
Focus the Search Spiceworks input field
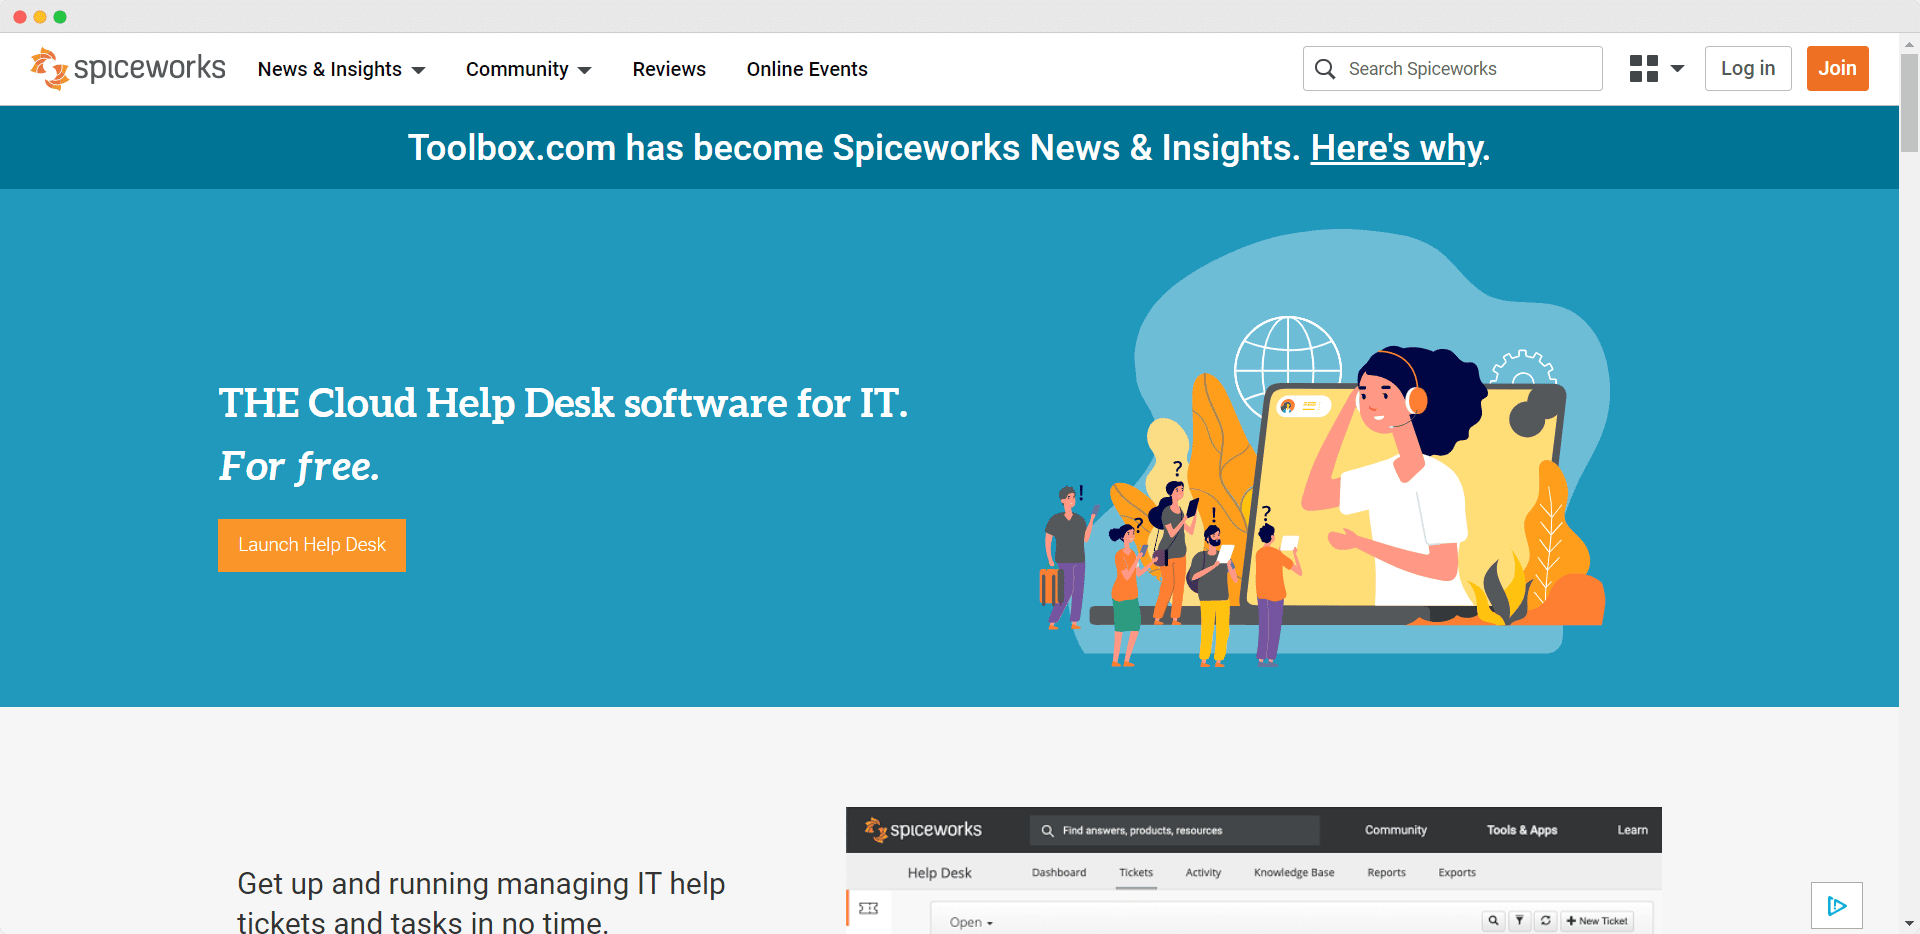point(1452,69)
